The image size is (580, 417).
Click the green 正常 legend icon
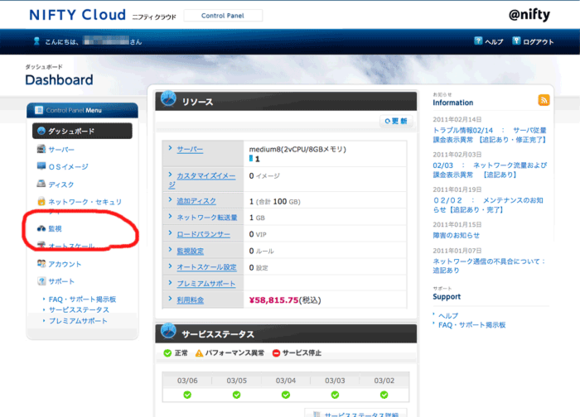168,353
